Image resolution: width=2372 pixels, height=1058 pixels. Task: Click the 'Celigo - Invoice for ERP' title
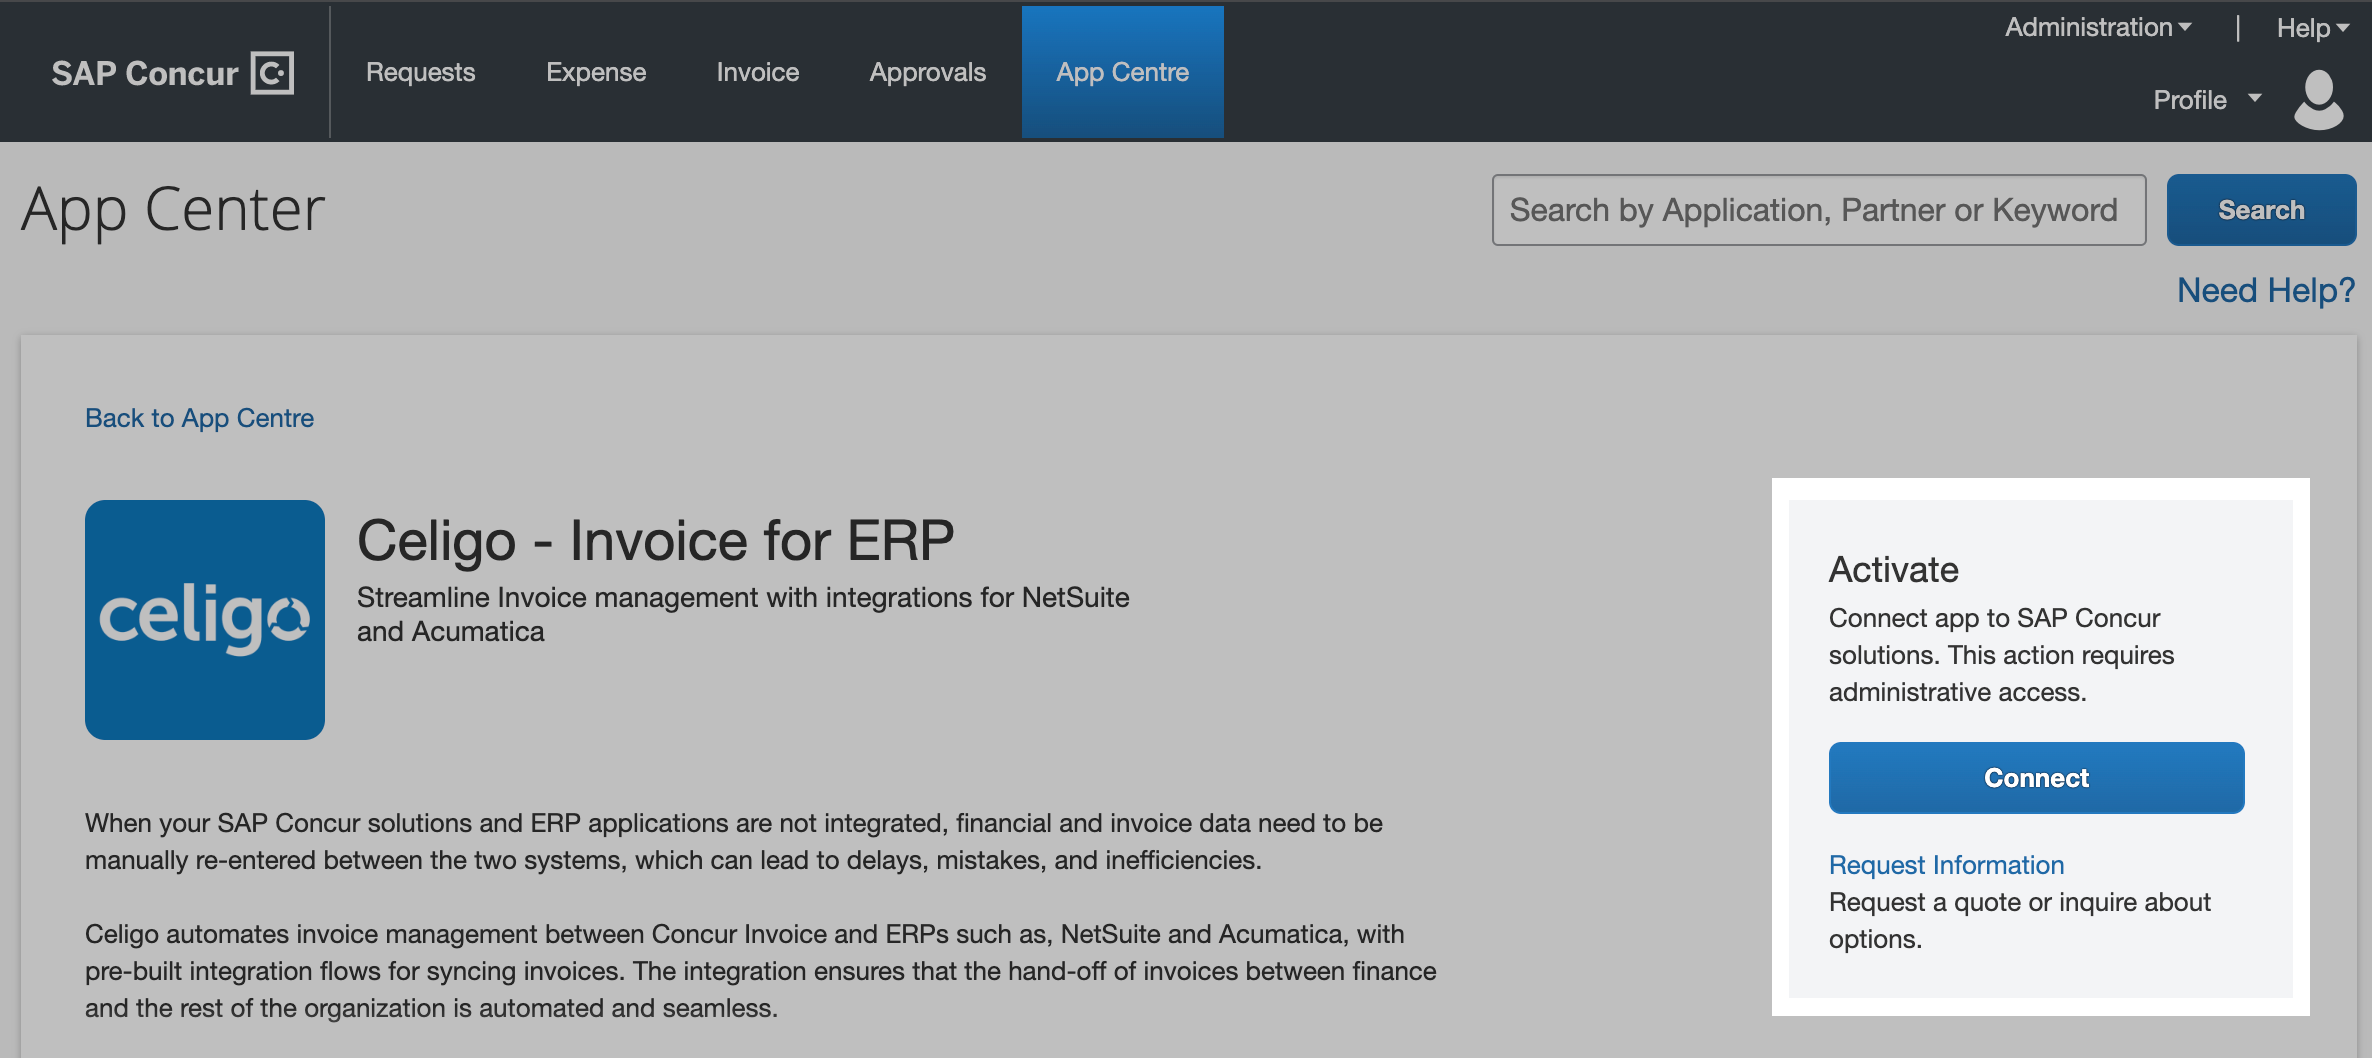pyautogui.click(x=656, y=541)
